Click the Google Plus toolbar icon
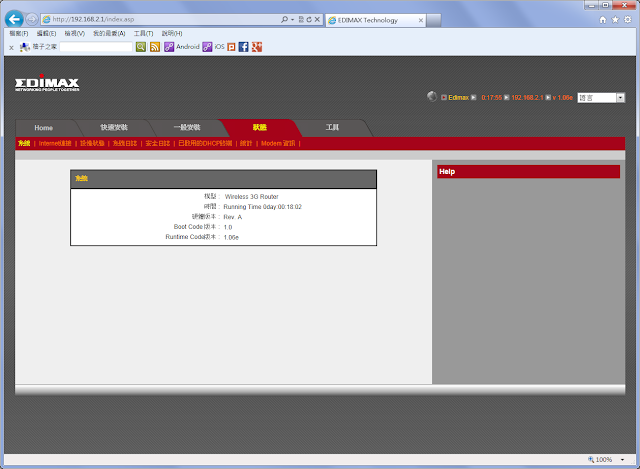The width and height of the screenshot is (640, 469). click(x=257, y=47)
